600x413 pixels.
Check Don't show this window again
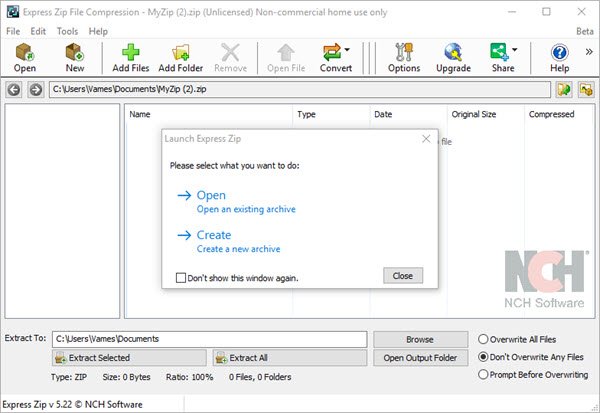point(181,278)
